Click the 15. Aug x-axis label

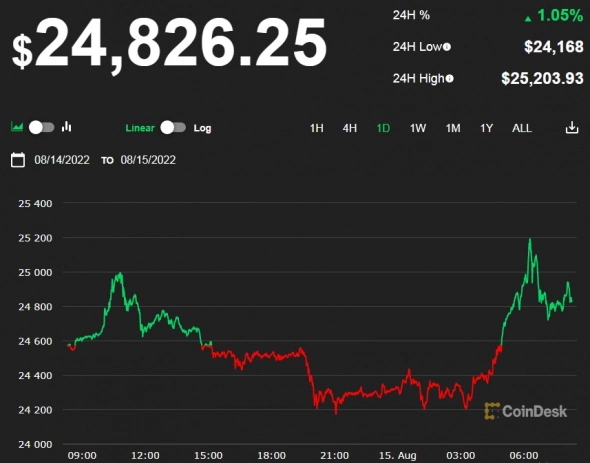(398, 456)
